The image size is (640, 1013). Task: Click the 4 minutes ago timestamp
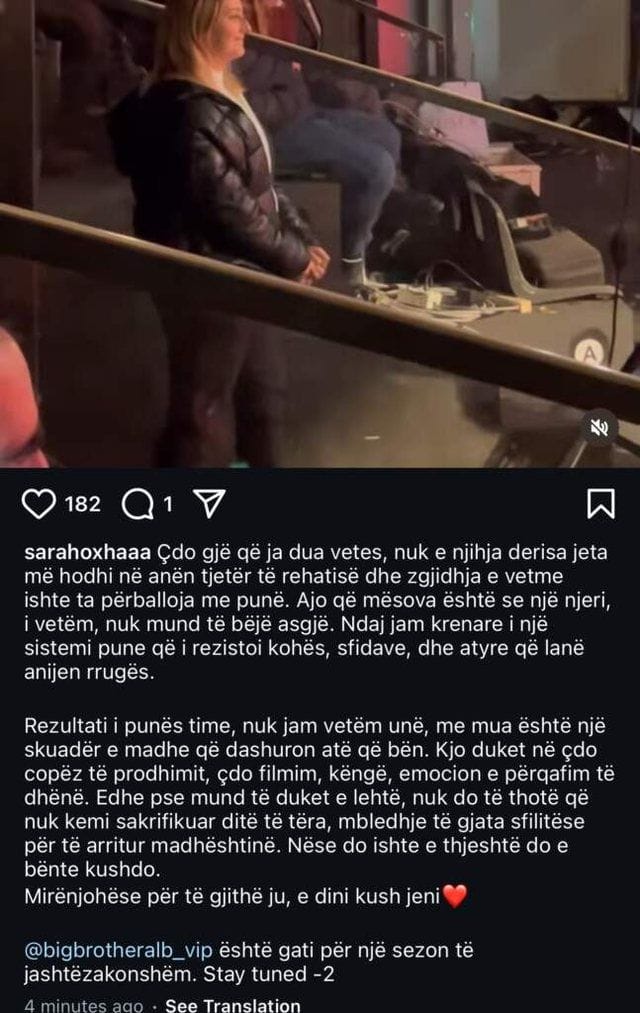pos(83,1005)
